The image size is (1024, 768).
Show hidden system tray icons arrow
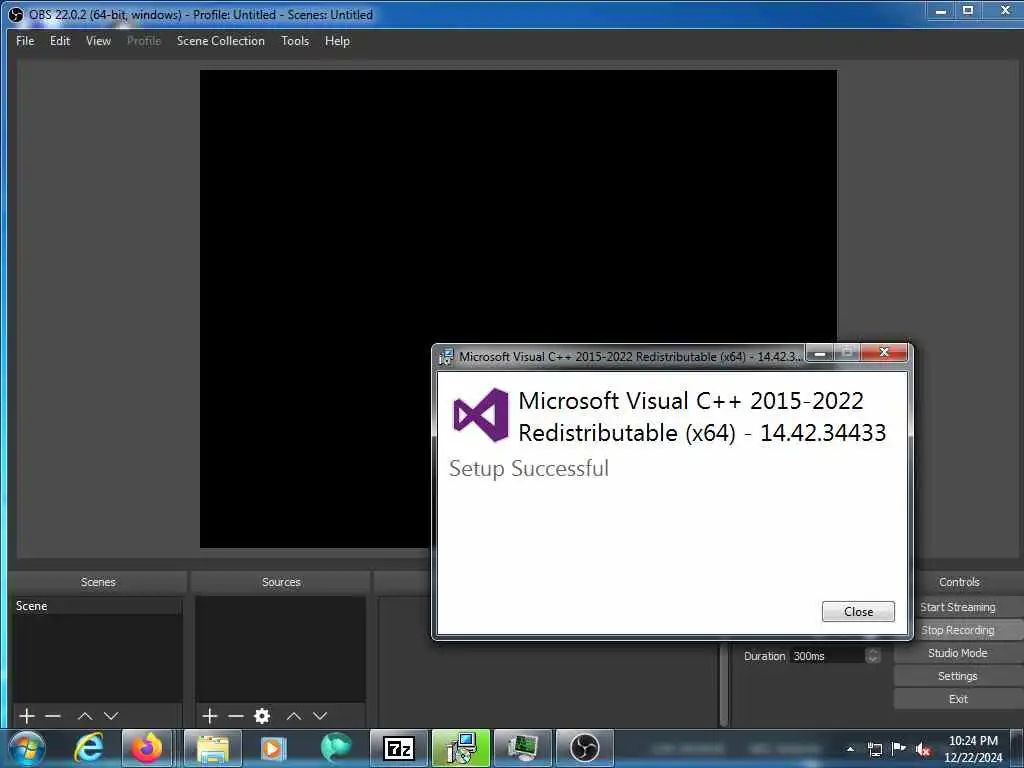850,749
